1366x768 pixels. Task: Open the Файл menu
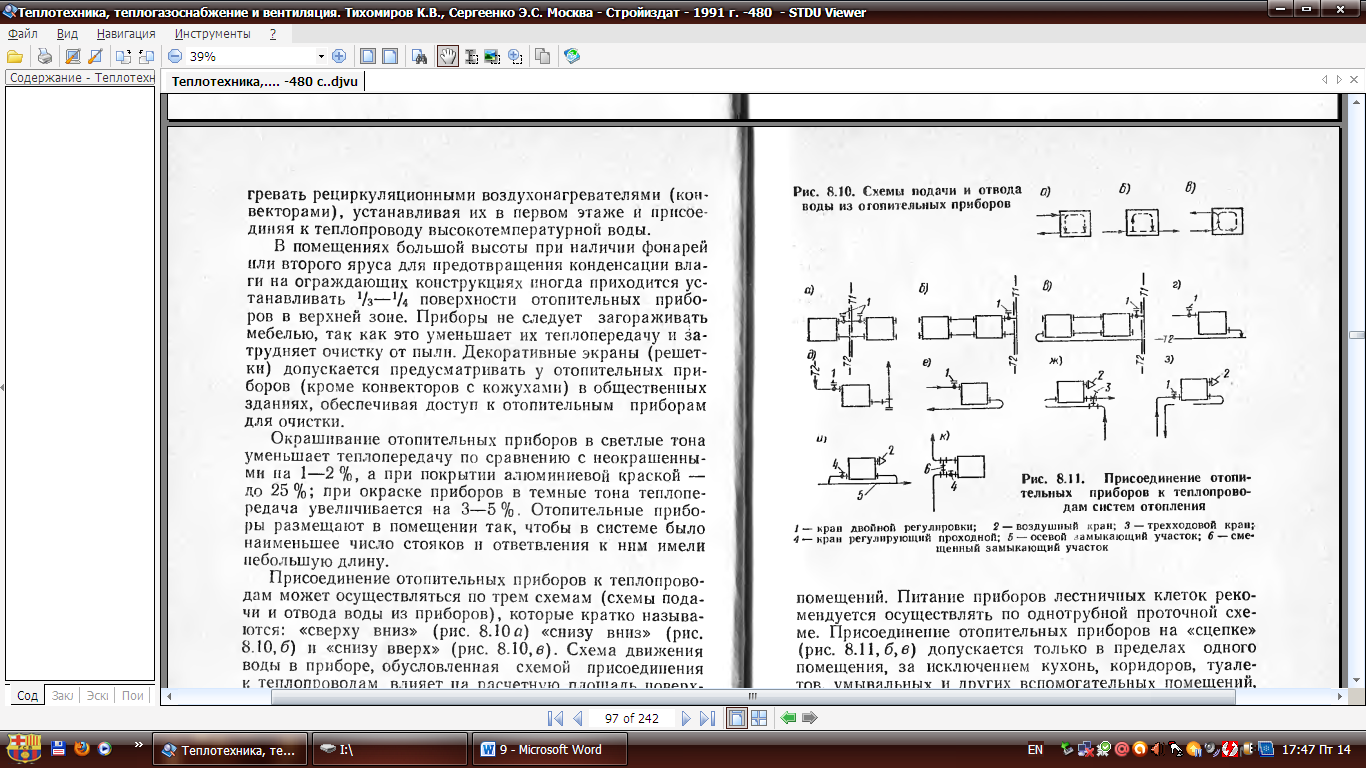pos(21,33)
